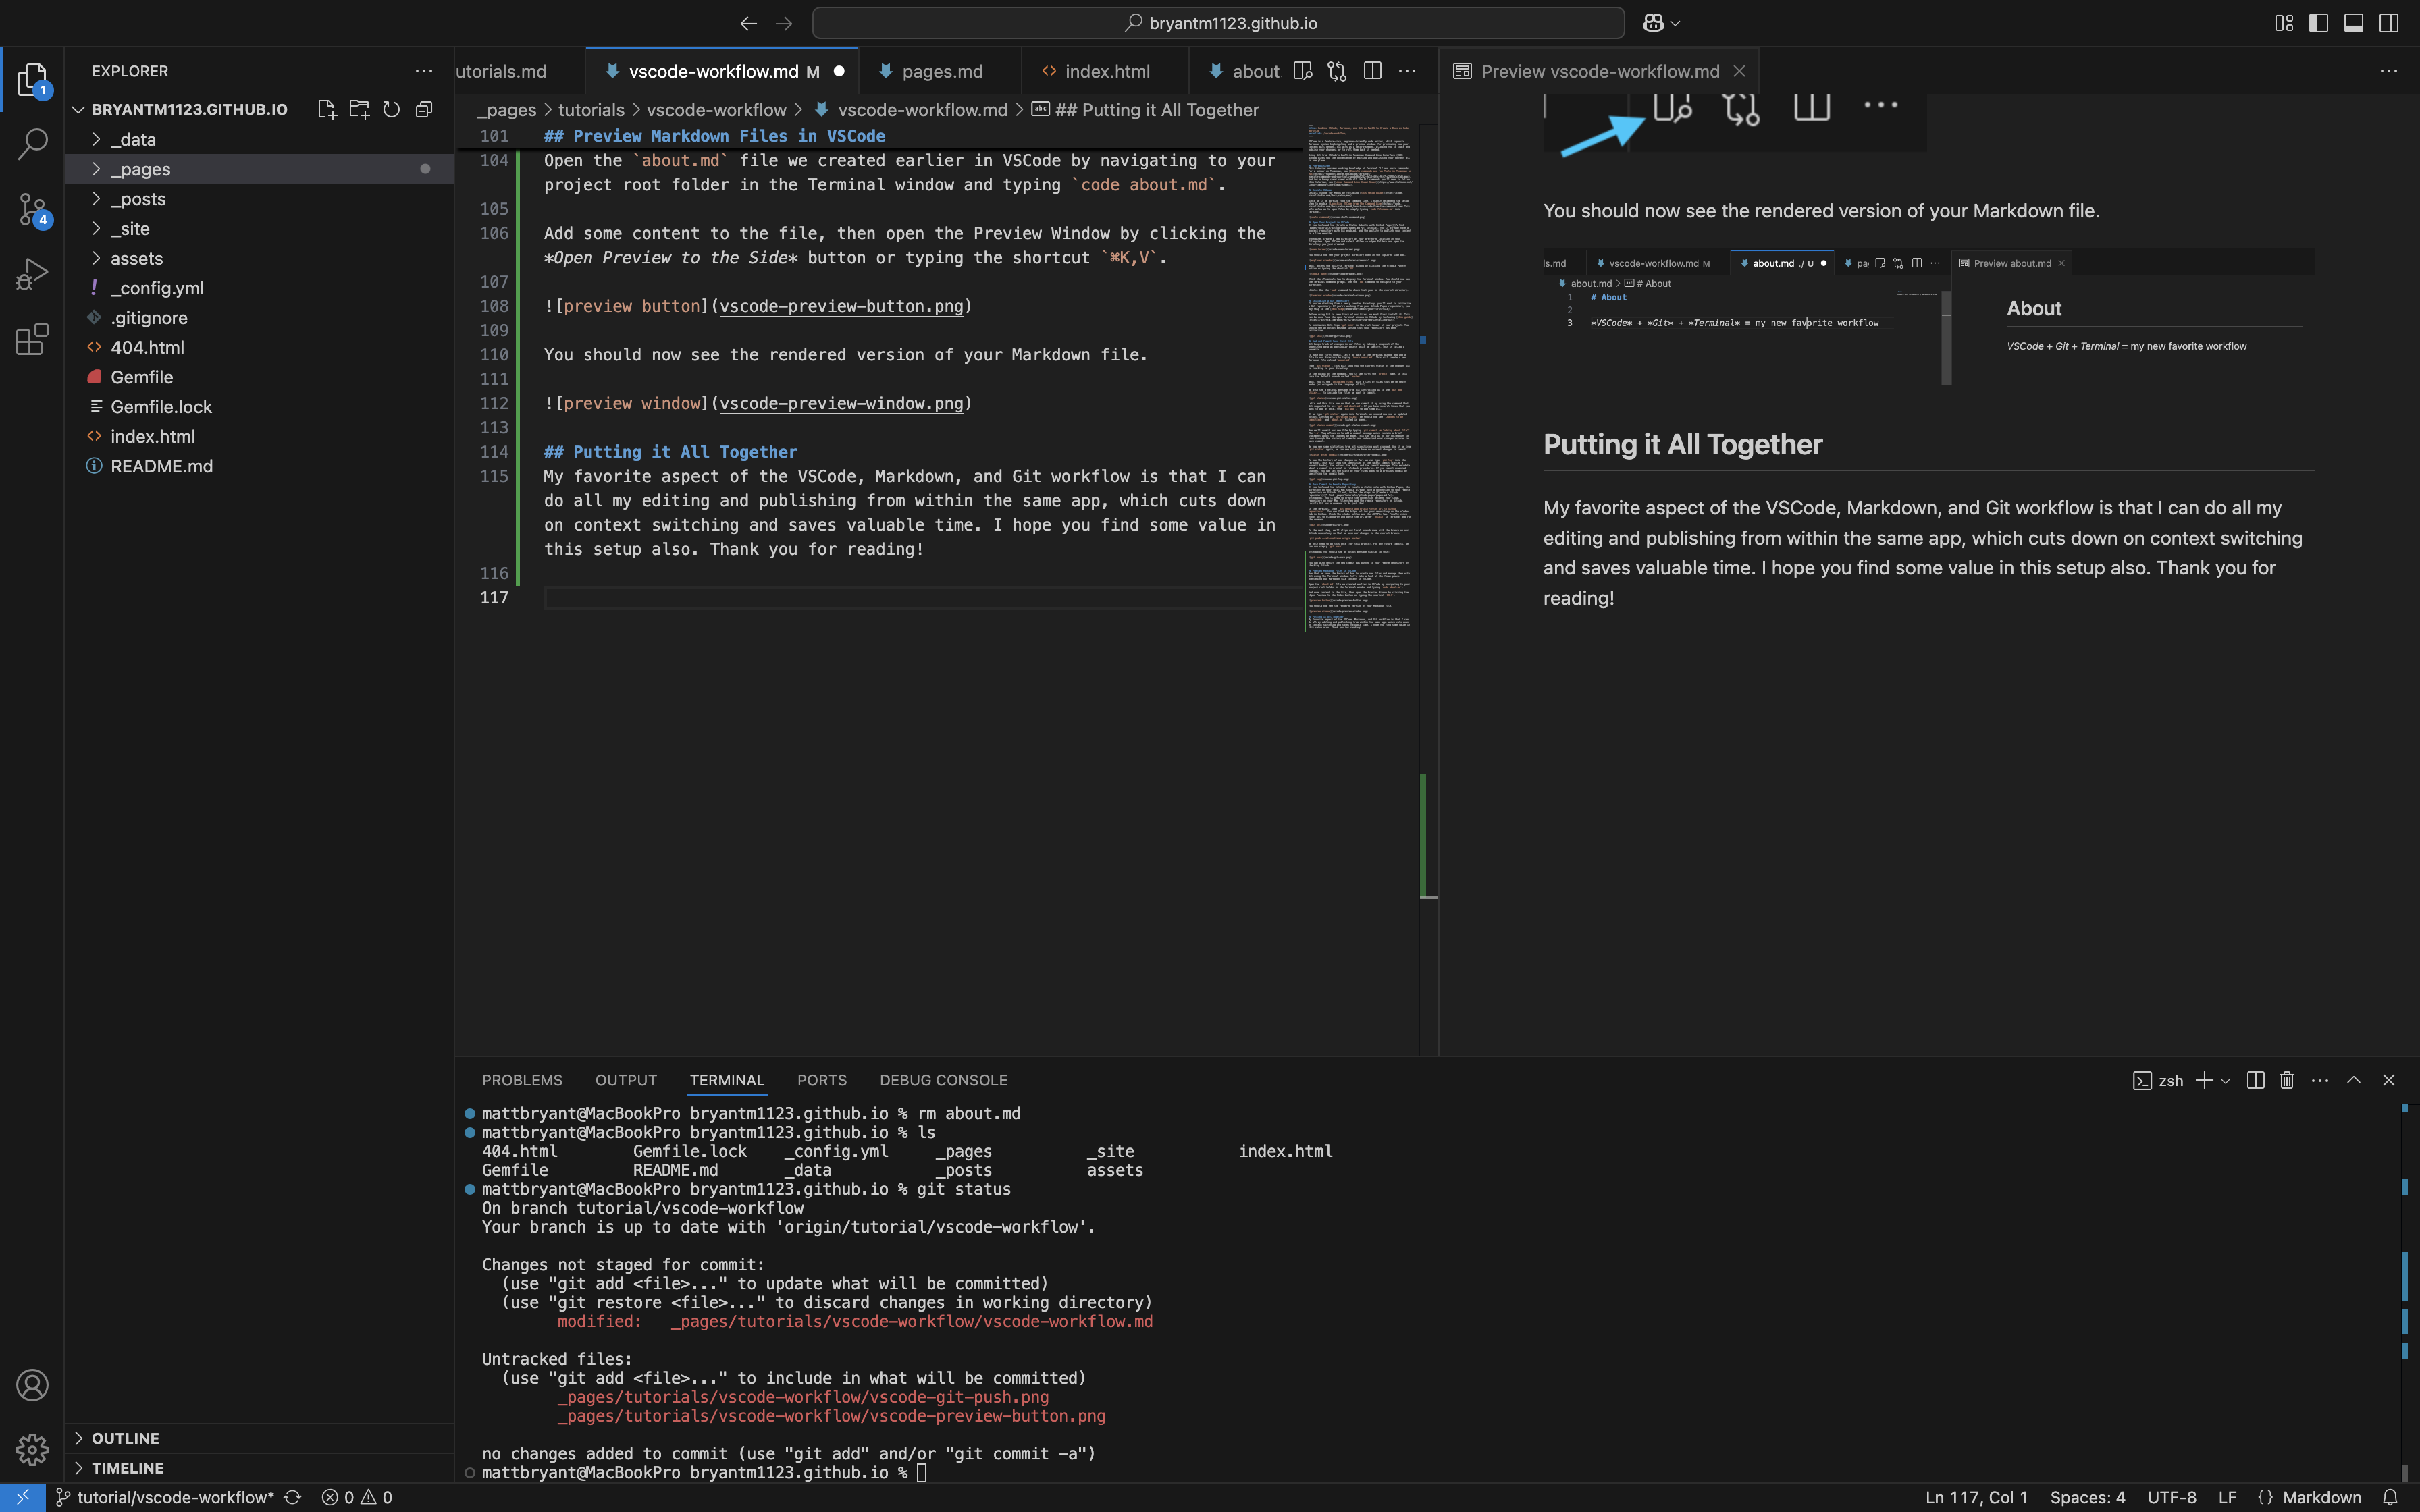Click the command center search box
The image size is (2420, 1512).
click(1218, 23)
